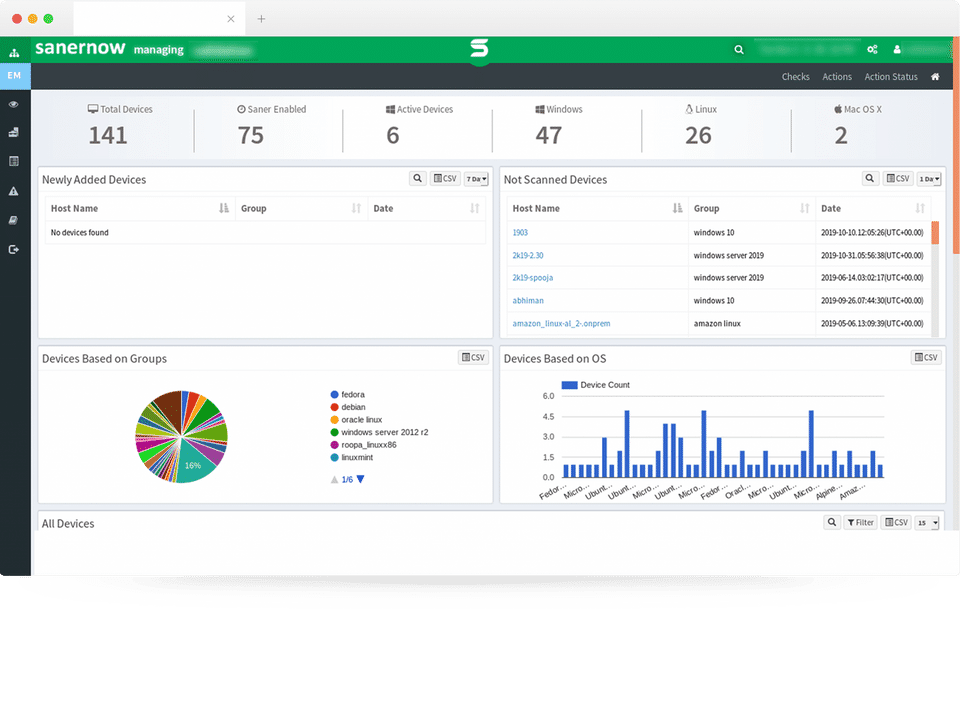Go to next legend page arrow
Viewport: 960px width, 709px height.
click(361, 479)
